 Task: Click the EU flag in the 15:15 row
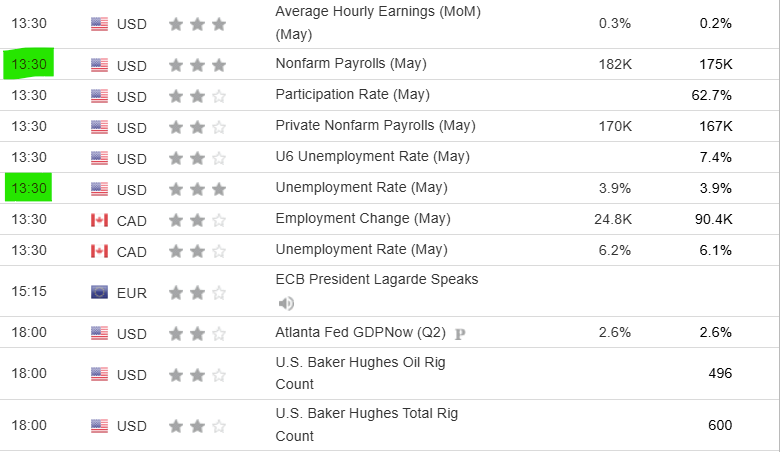[x=99, y=292]
